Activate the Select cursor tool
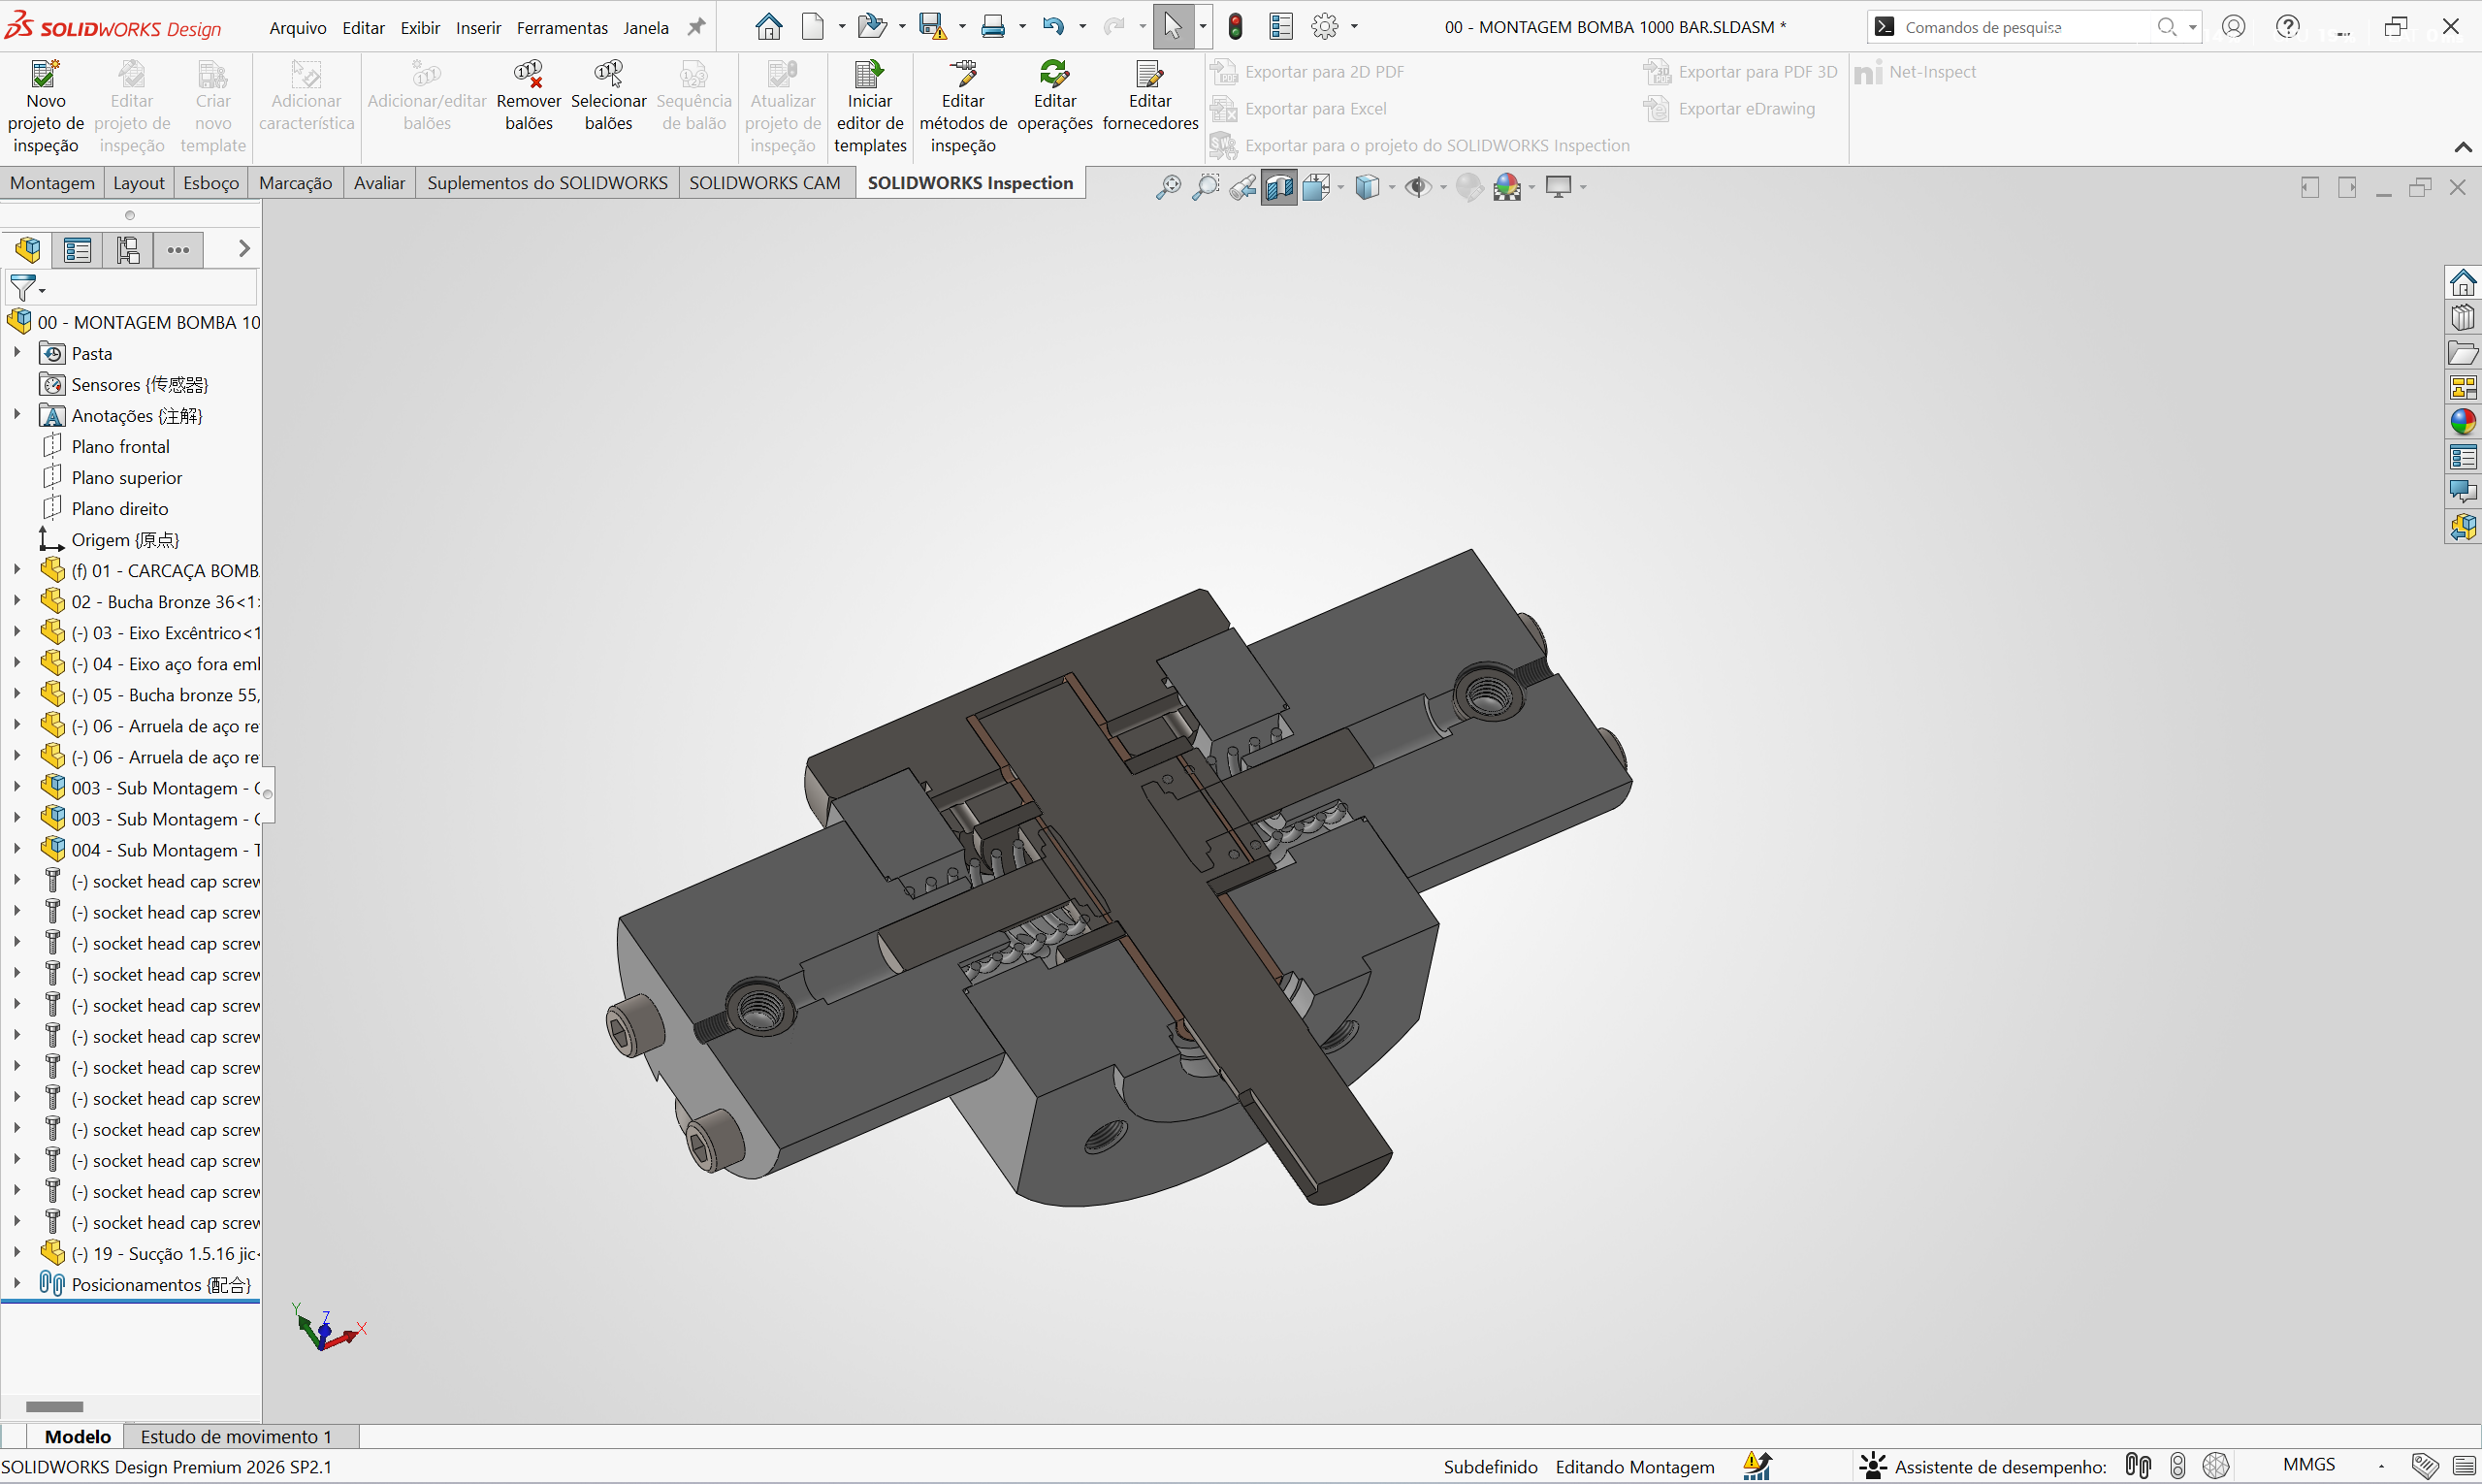2482x1484 pixels. [x=1173, y=27]
